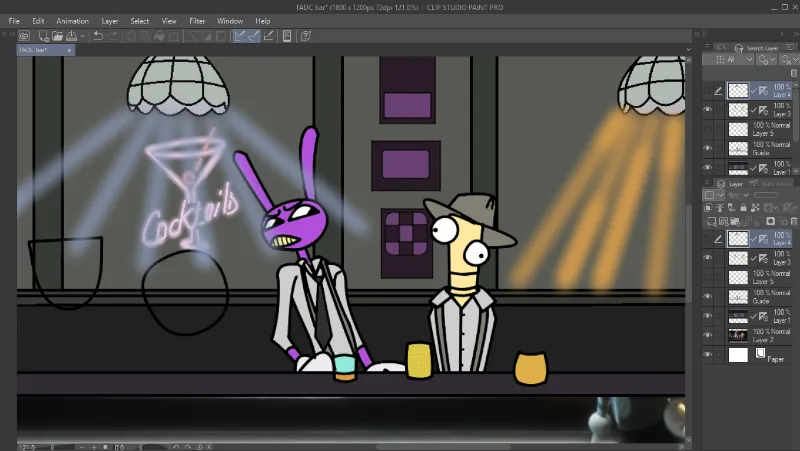
Task: Click the Clip Studio launcher icon in the toolbar
Action: coord(24,36)
